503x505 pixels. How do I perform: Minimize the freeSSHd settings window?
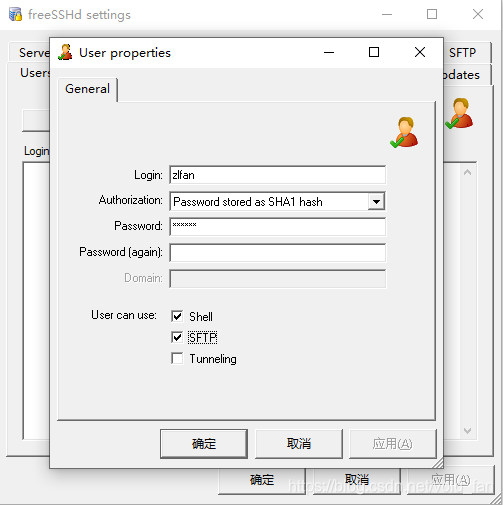(387, 14)
